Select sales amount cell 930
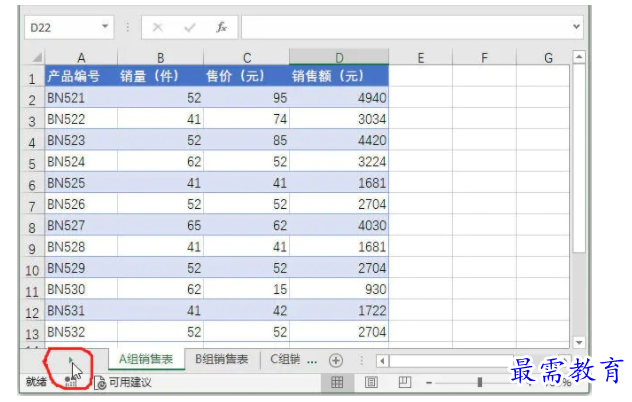 click(x=339, y=289)
